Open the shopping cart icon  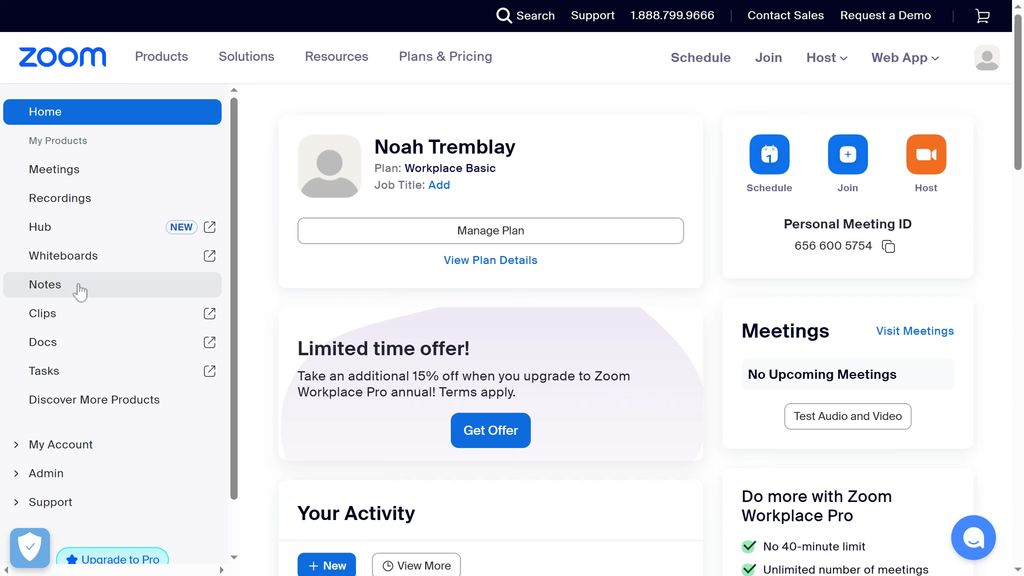click(982, 16)
